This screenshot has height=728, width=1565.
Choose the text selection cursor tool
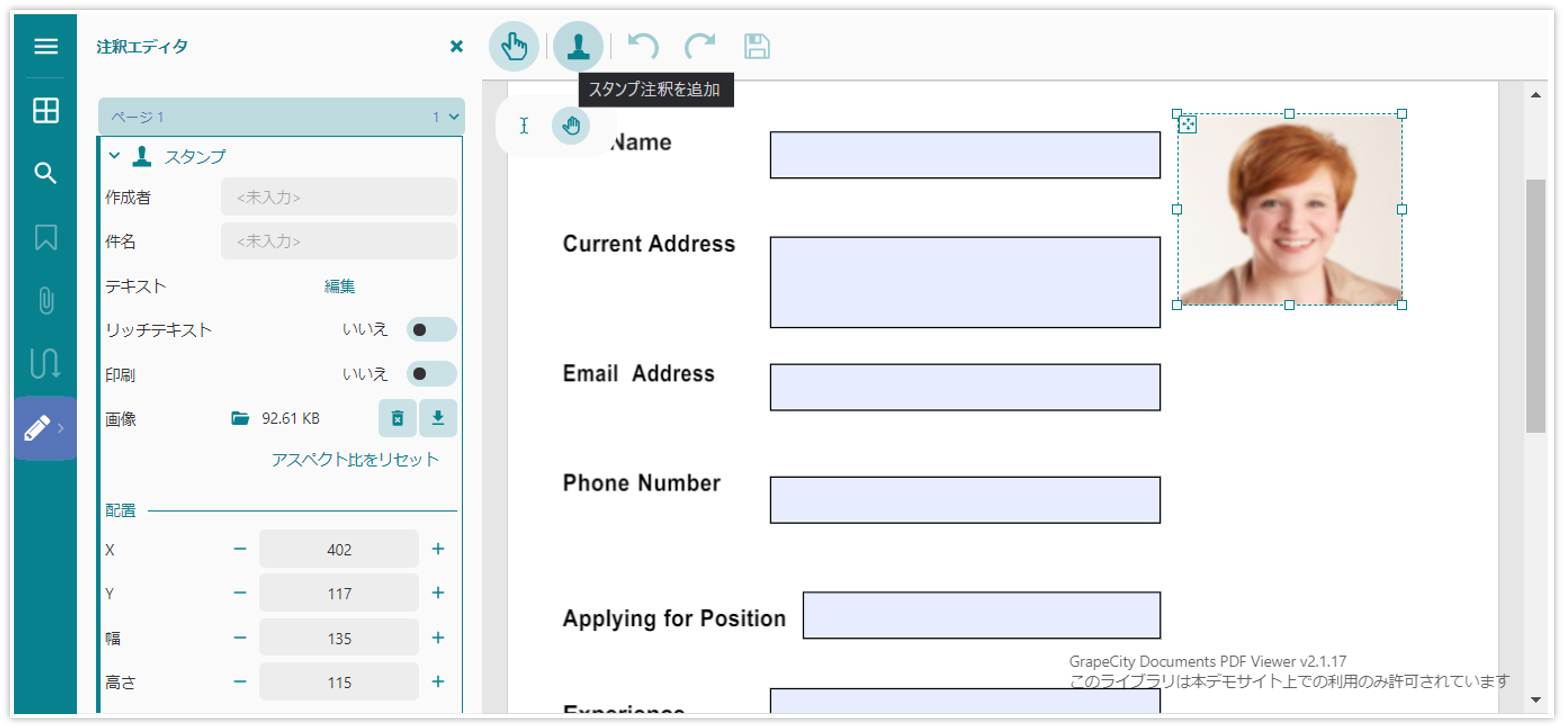[524, 125]
